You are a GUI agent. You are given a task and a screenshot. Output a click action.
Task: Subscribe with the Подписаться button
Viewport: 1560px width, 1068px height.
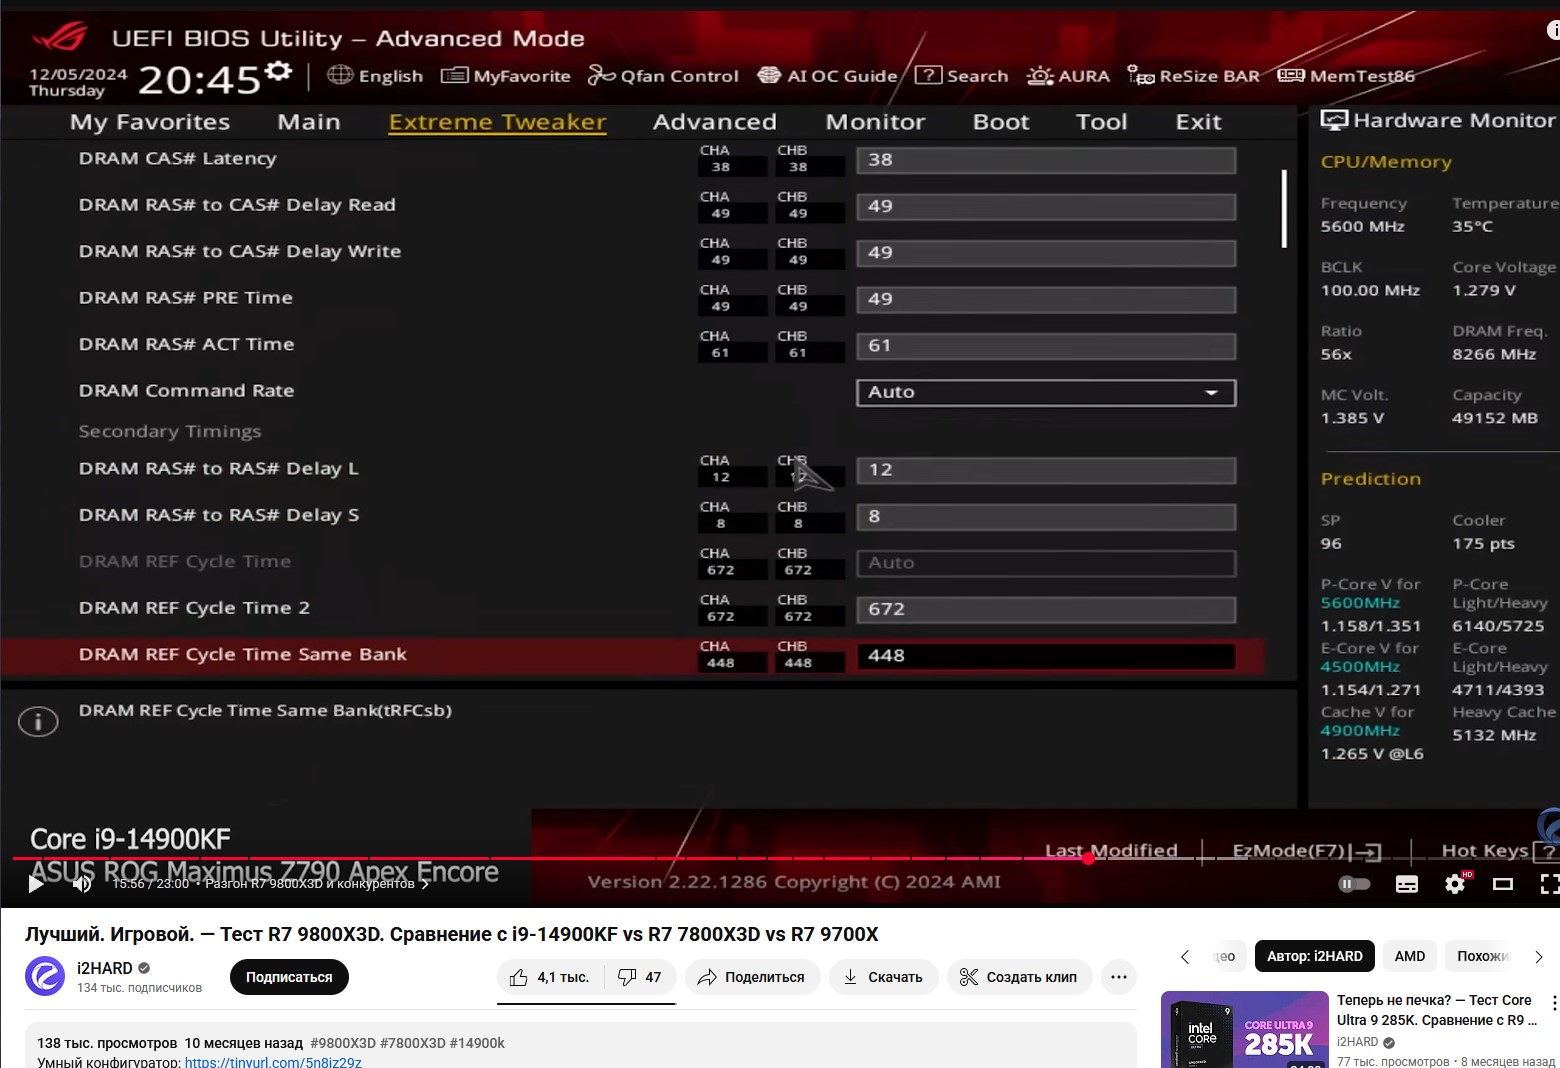click(x=289, y=977)
